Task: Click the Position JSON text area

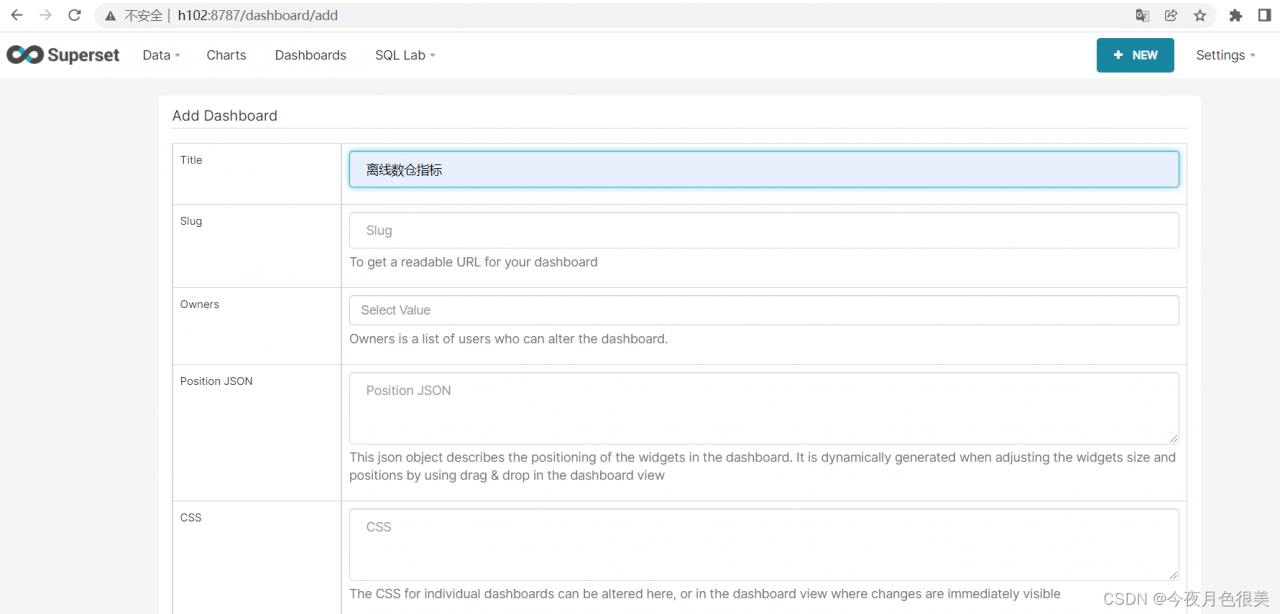Action: pos(764,408)
